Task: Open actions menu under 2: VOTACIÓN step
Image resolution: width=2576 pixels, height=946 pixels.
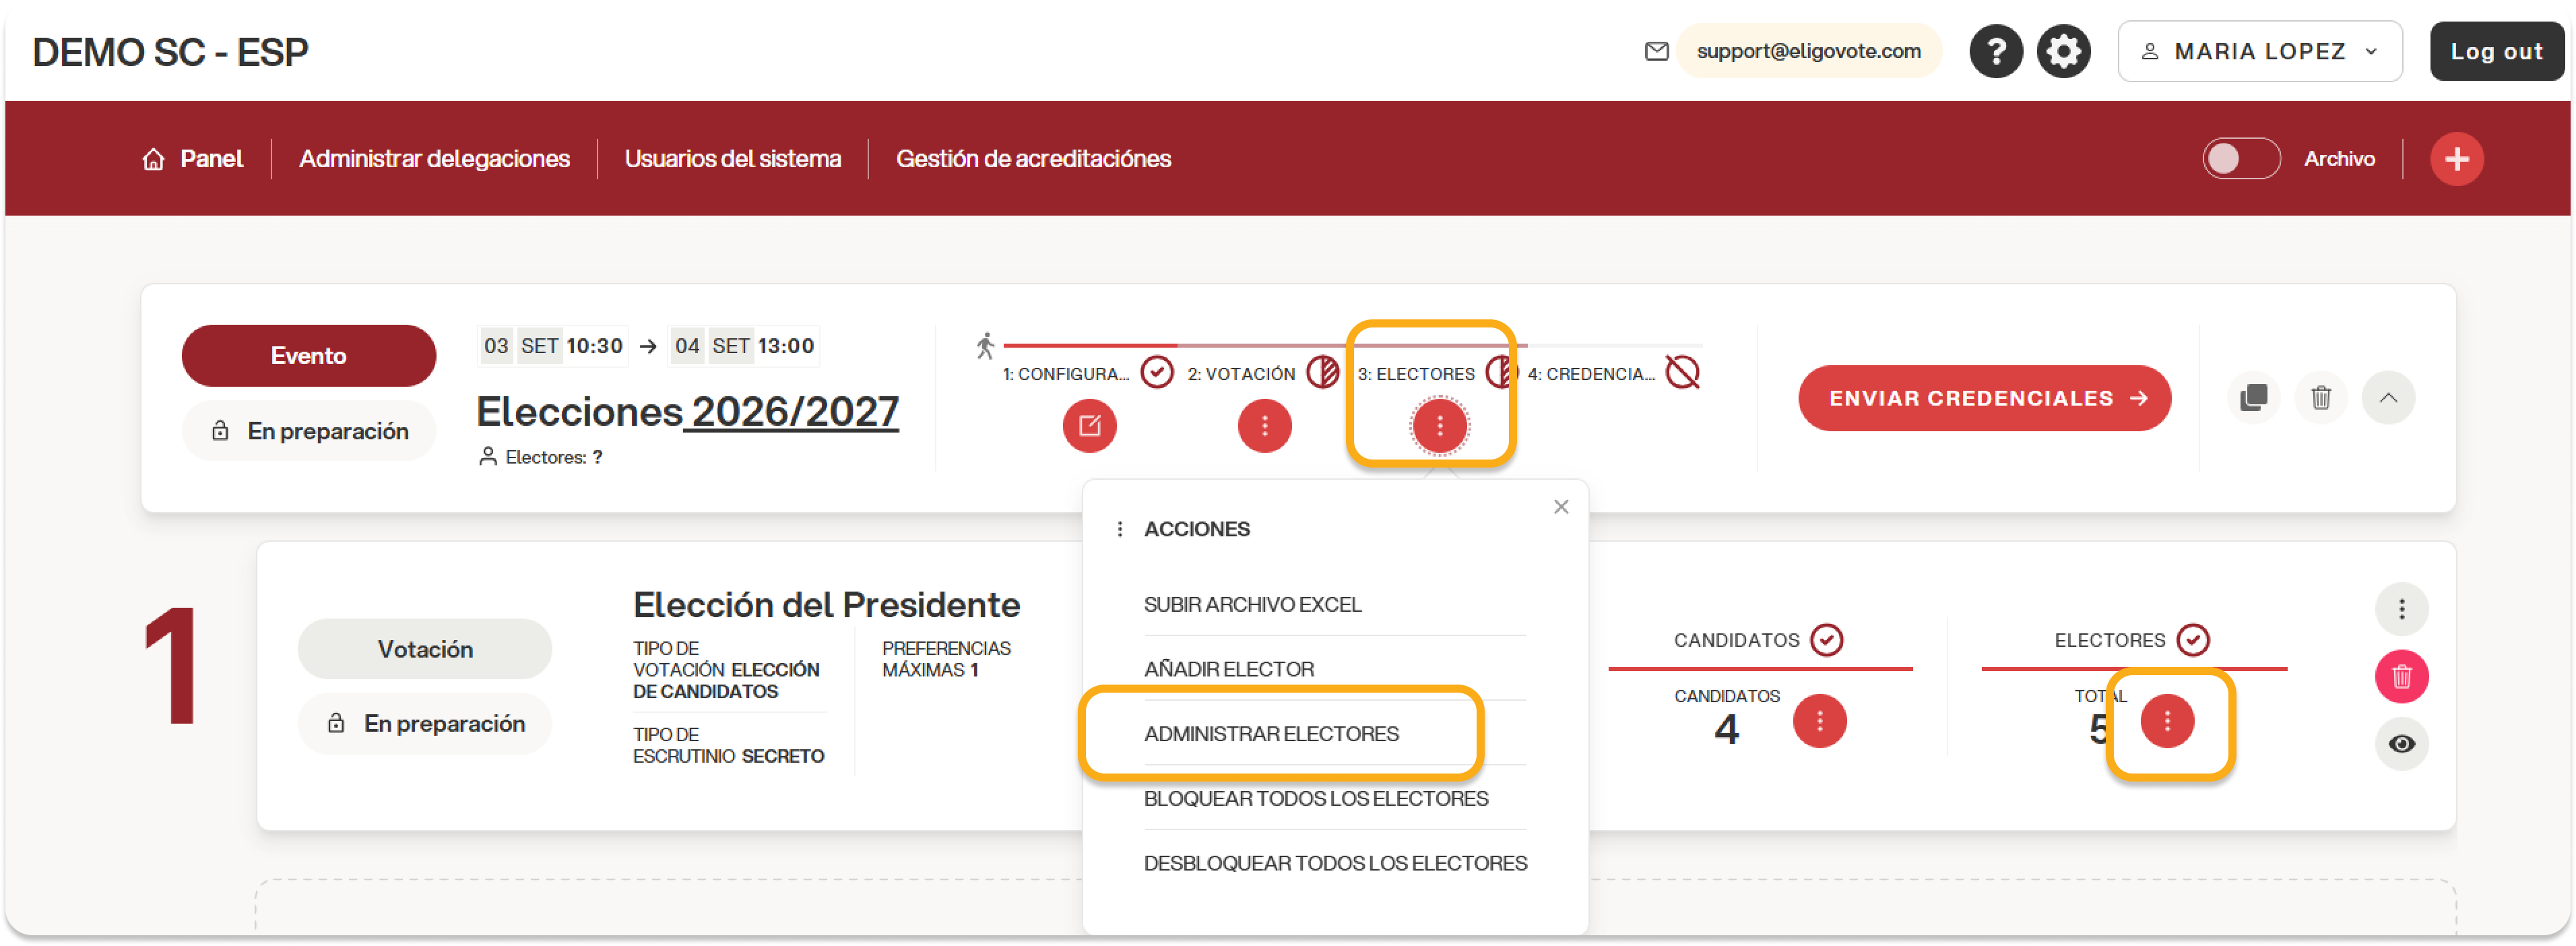Action: coord(1264,426)
